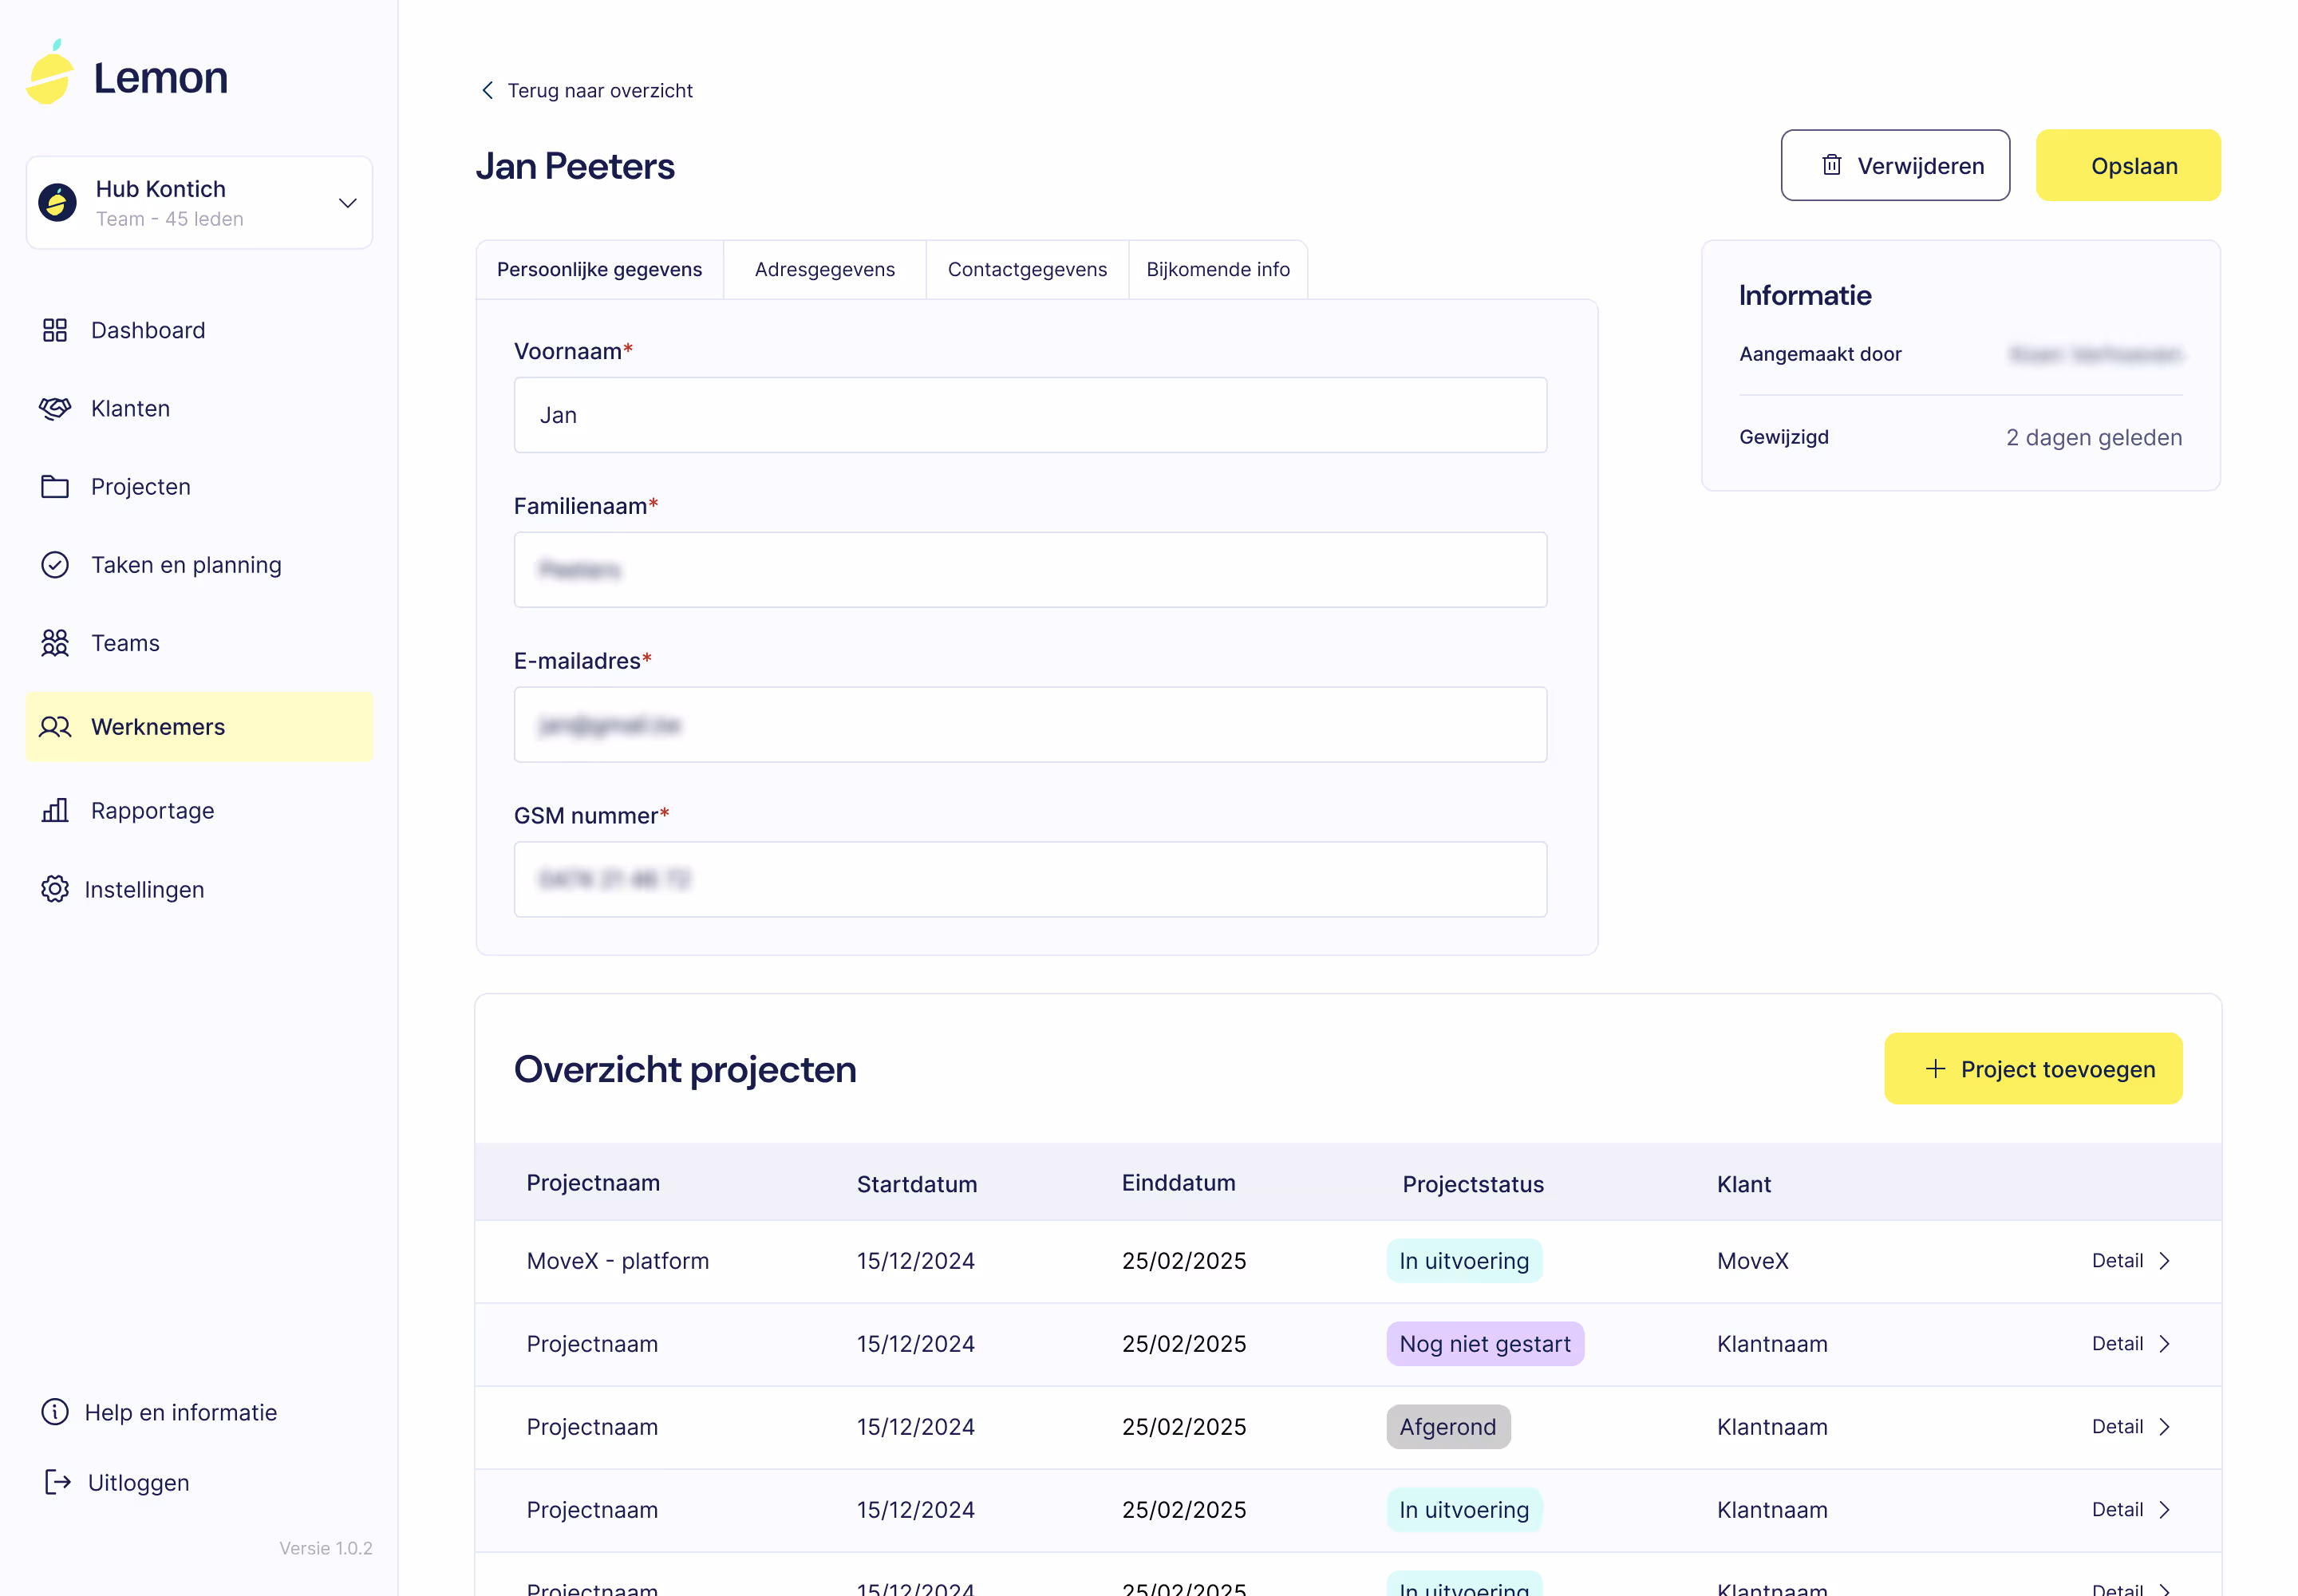The height and width of the screenshot is (1596, 2298).
Task: Click the Uitloggen exit icon
Action: (57, 1482)
